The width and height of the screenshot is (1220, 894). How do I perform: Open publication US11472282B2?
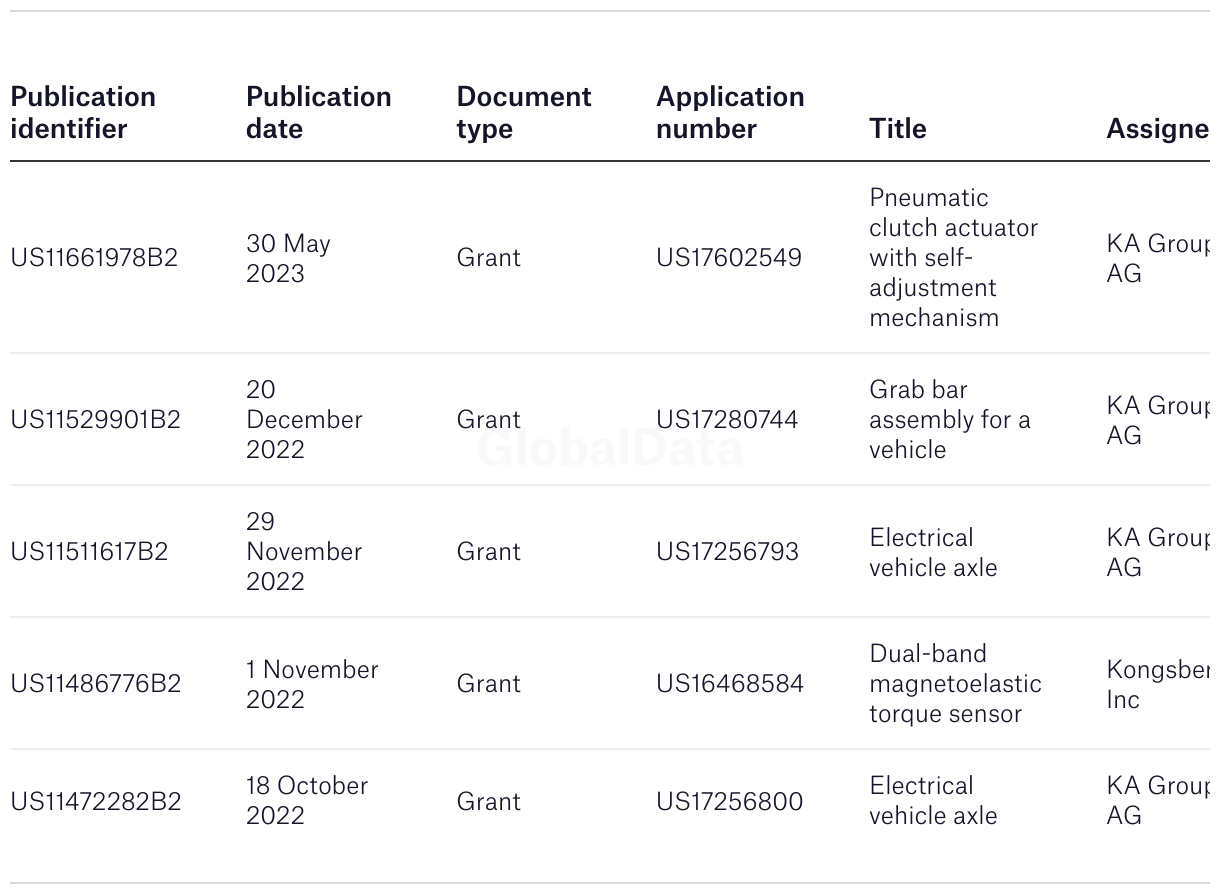[x=96, y=801]
